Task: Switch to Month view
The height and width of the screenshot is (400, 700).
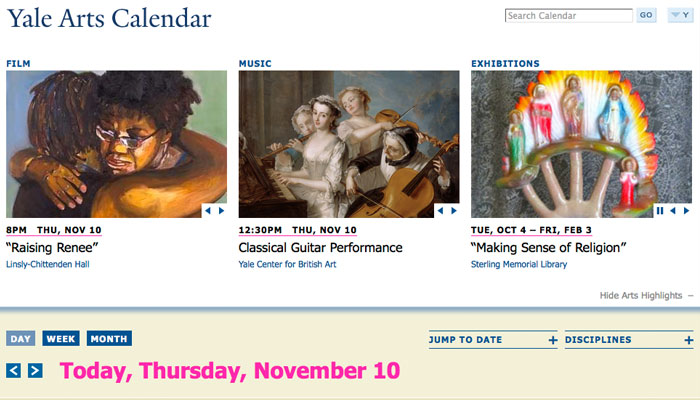Action: (x=109, y=338)
